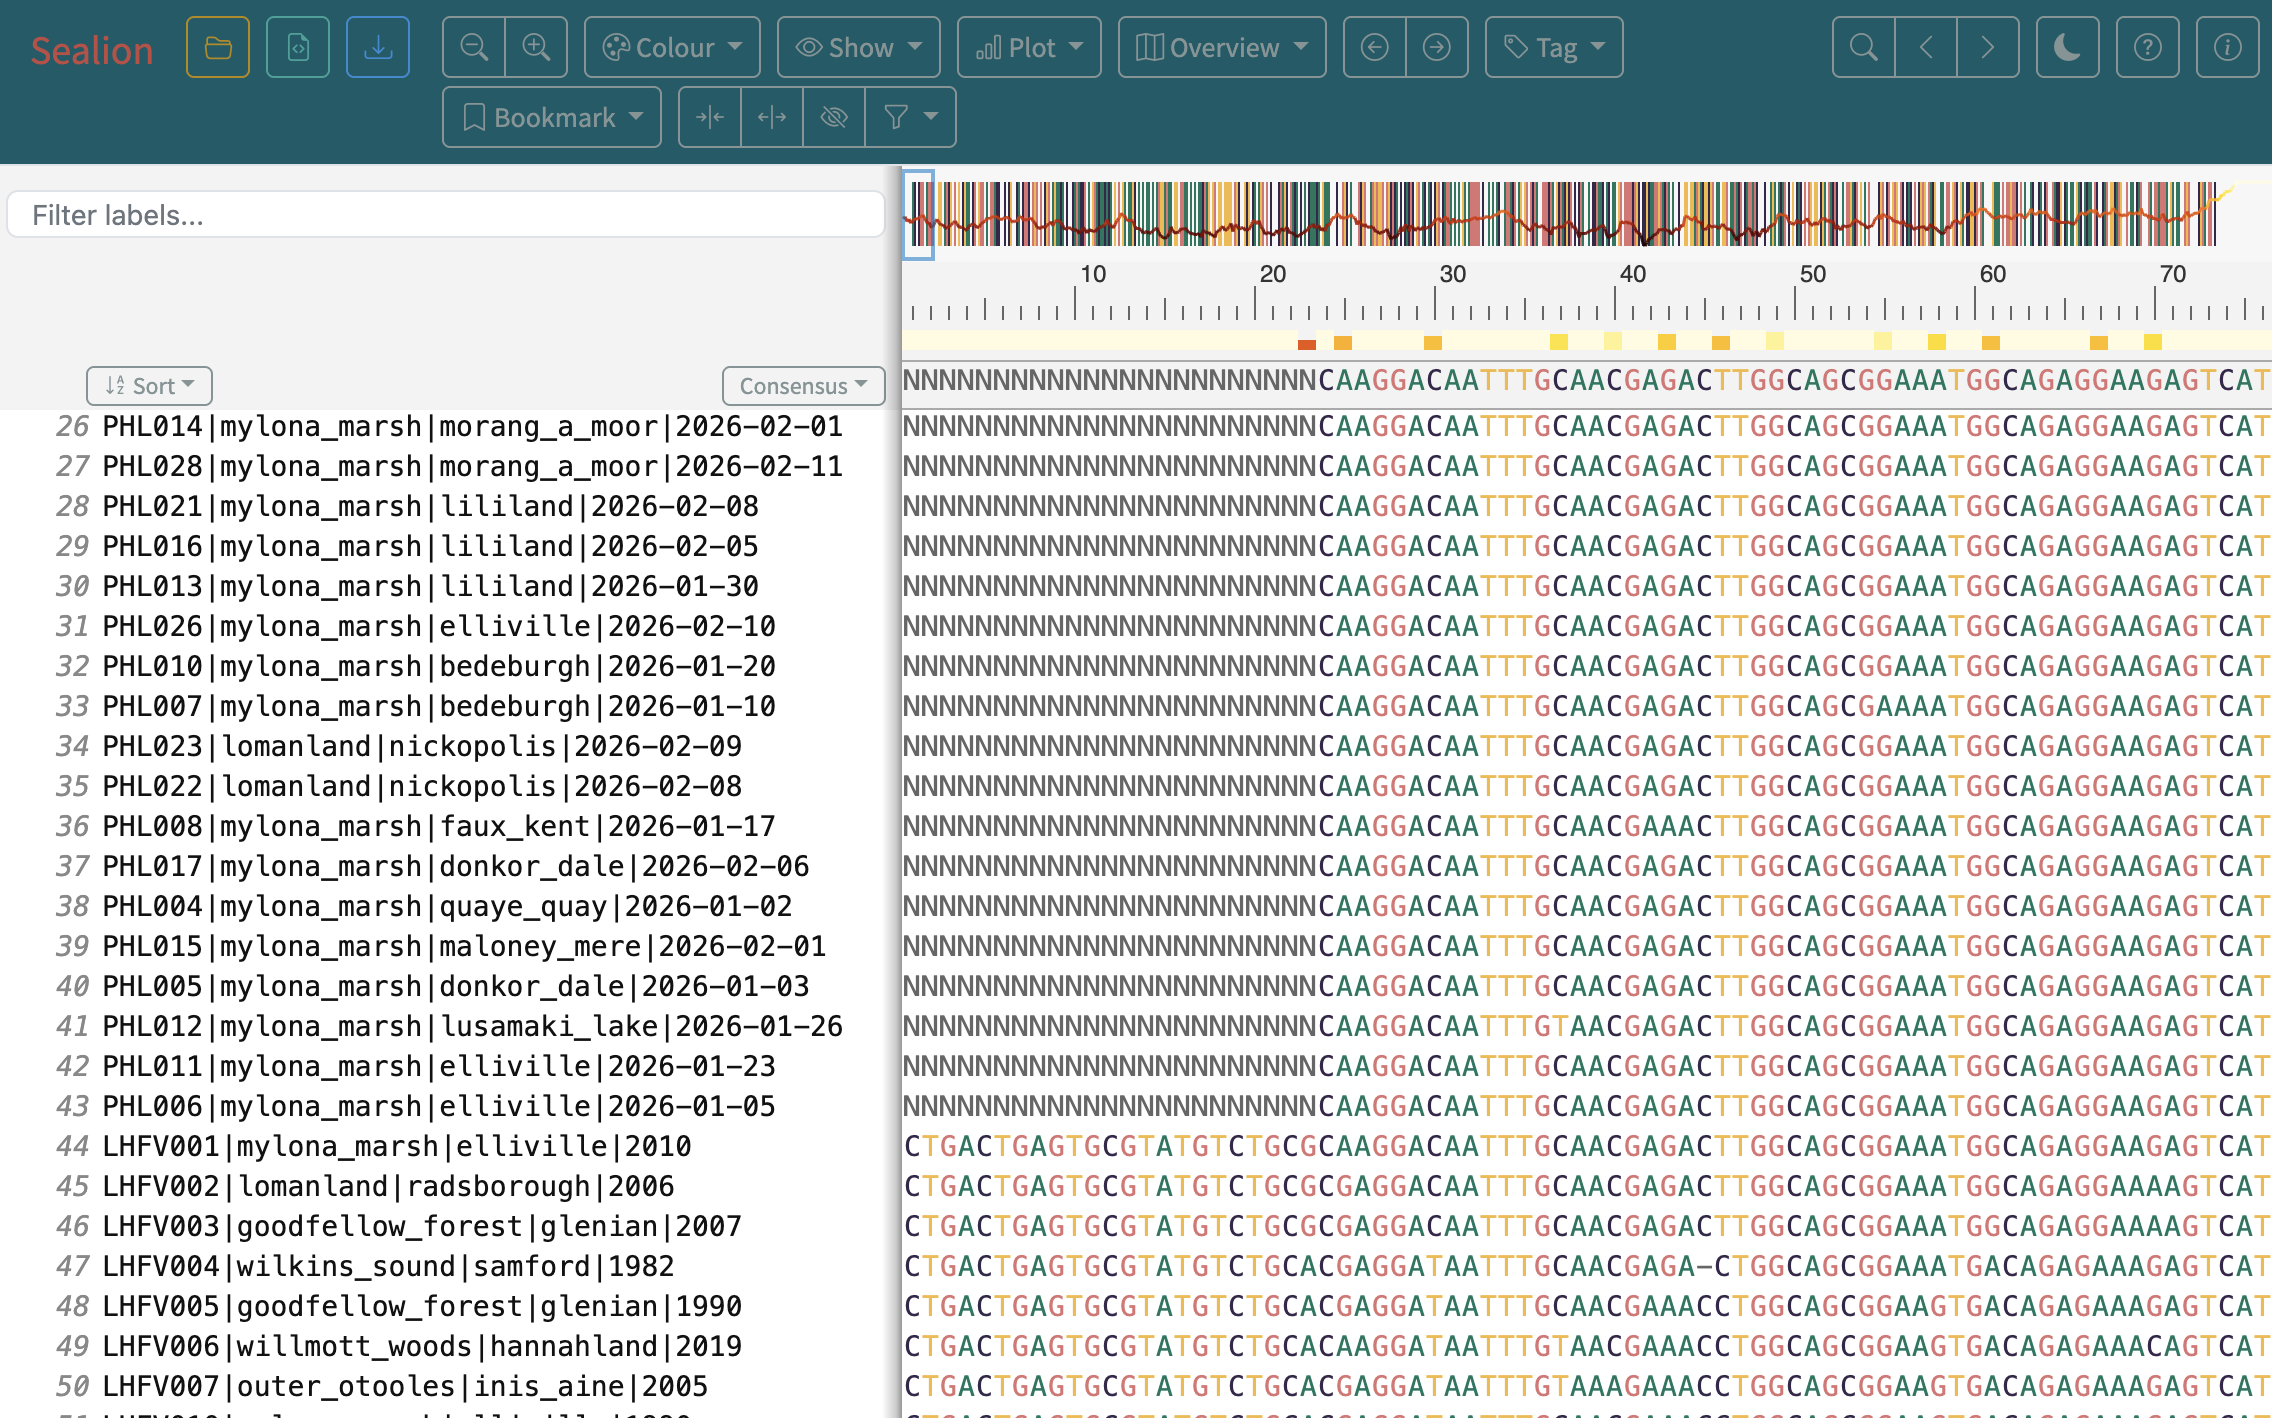Open the info icon
The height and width of the screenshot is (1418, 2272).
pos(2227,47)
